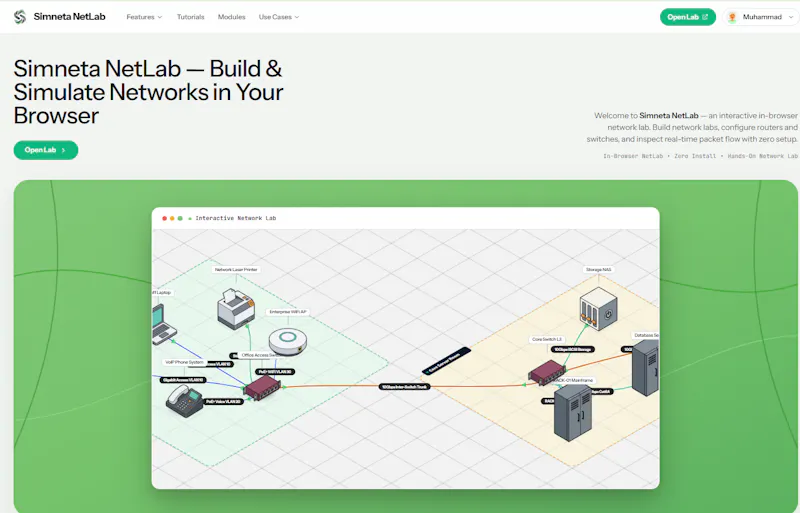The width and height of the screenshot is (800, 513).
Task: Click the VoIP Phone System label
Action: pos(184,362)
